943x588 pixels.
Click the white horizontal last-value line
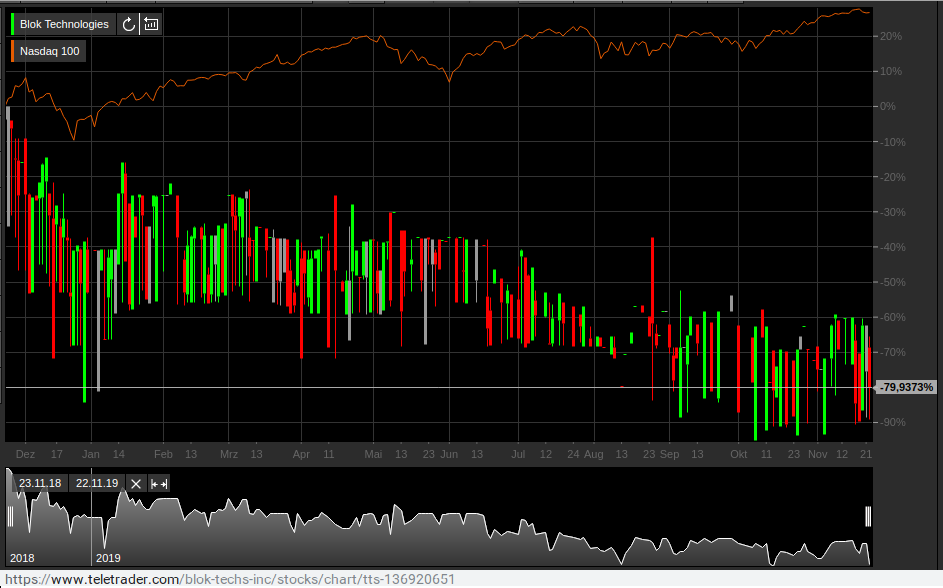[x=439, y=388]
